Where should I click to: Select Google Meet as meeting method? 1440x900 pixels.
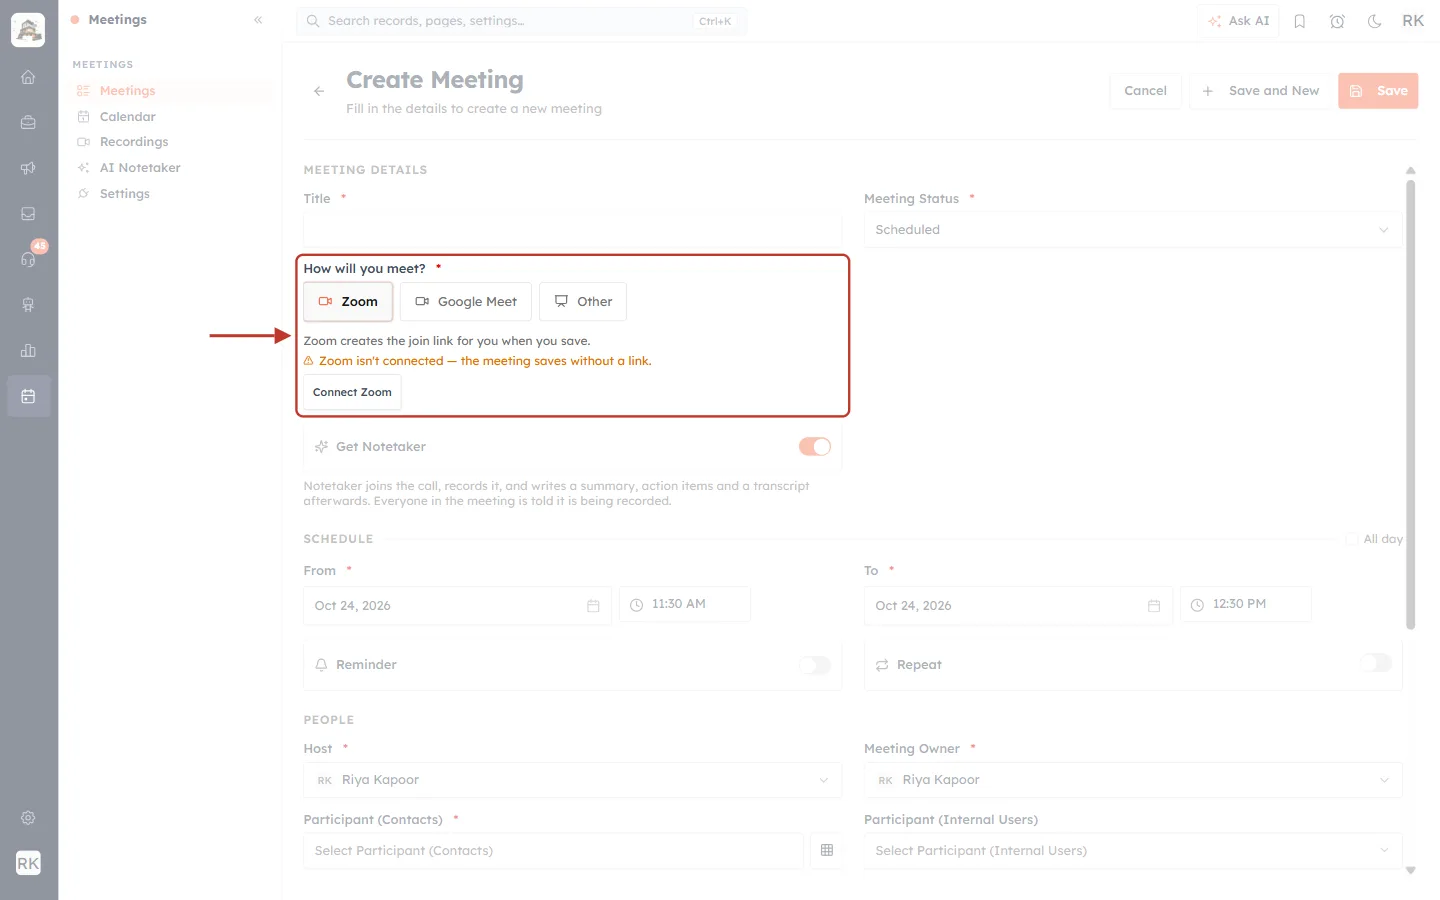(x=466, y=301)
